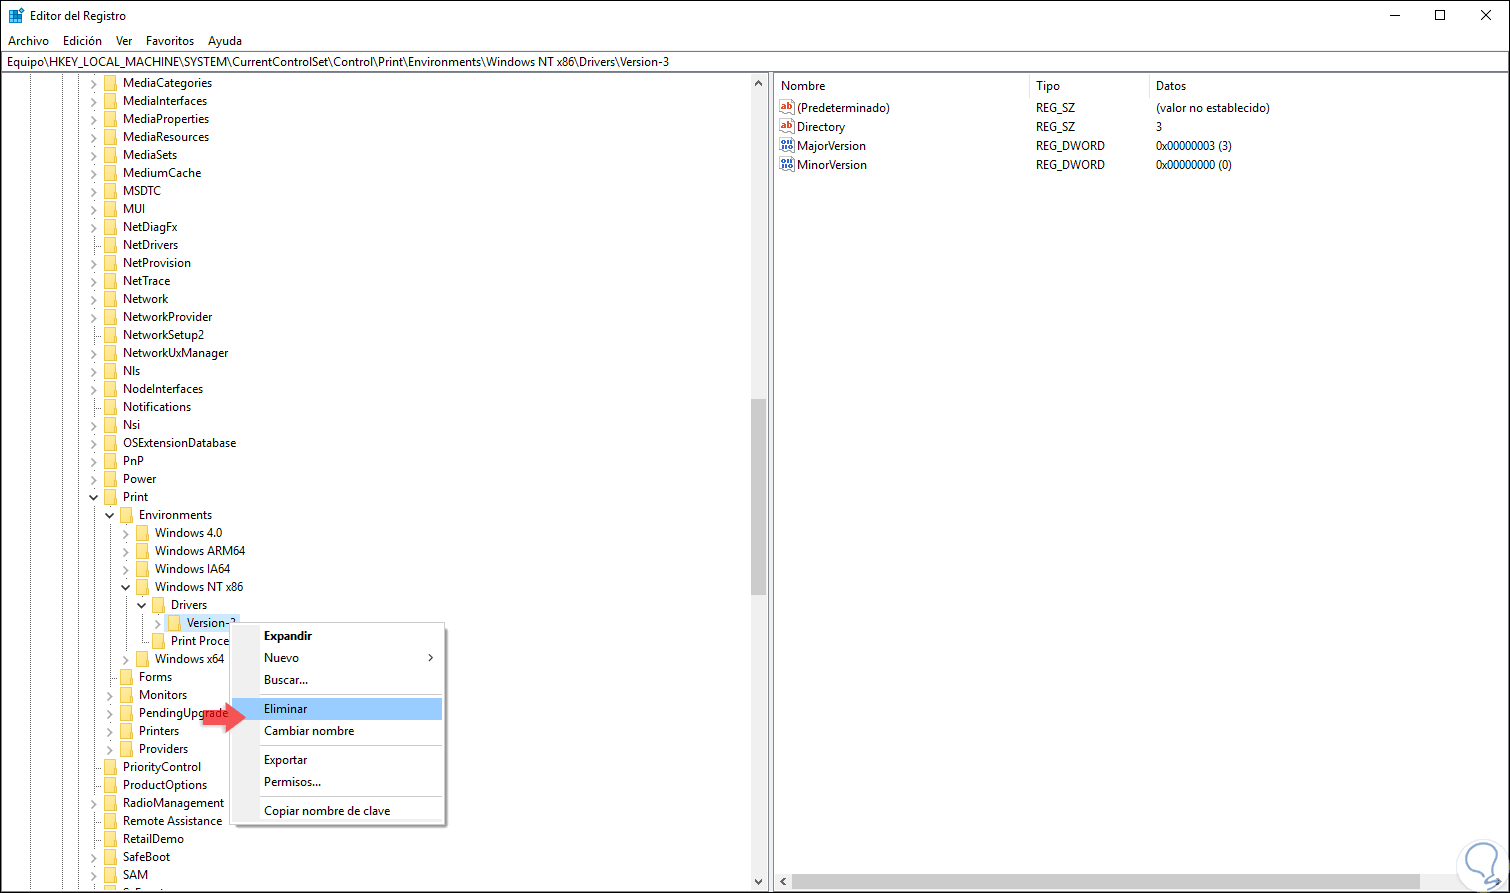Image resolution: width=1510 pixels, height=893 pixels.
Task: Click the folder icon for Monitors
Action: (126, 695)
